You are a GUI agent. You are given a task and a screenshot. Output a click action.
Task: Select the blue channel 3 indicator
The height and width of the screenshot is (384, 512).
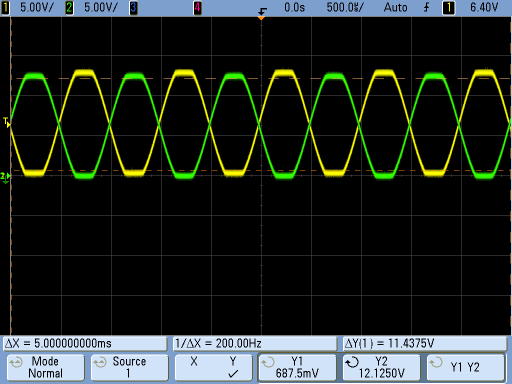click(133, 8)
